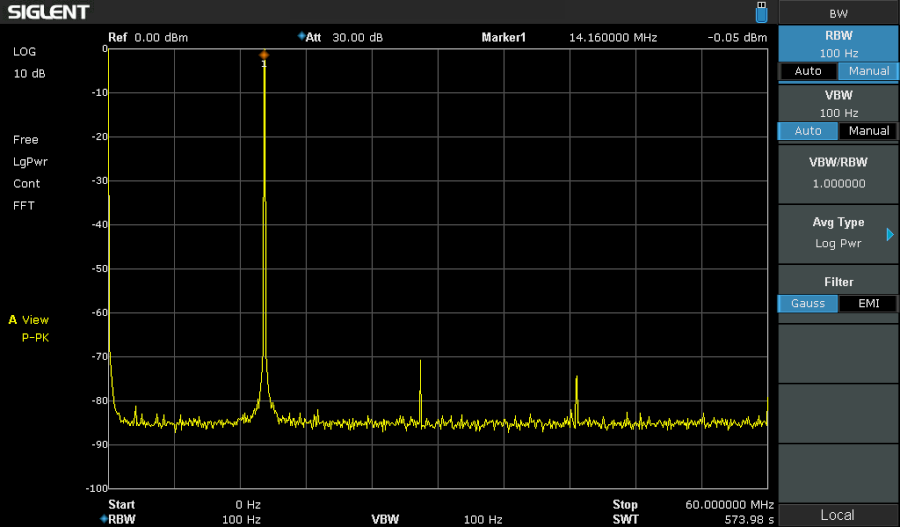Click the Att 30.00 dB readout

(340, 37)
